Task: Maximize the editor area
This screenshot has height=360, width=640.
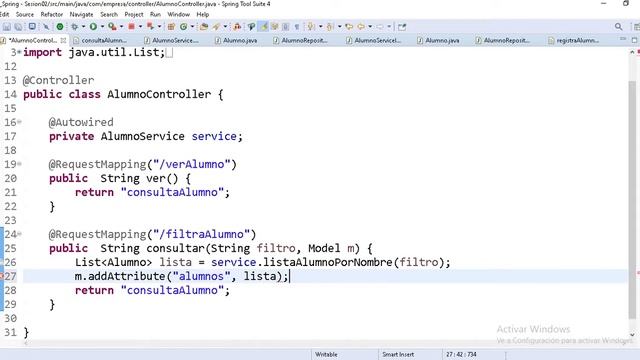Action: click(x=634, y=40)
